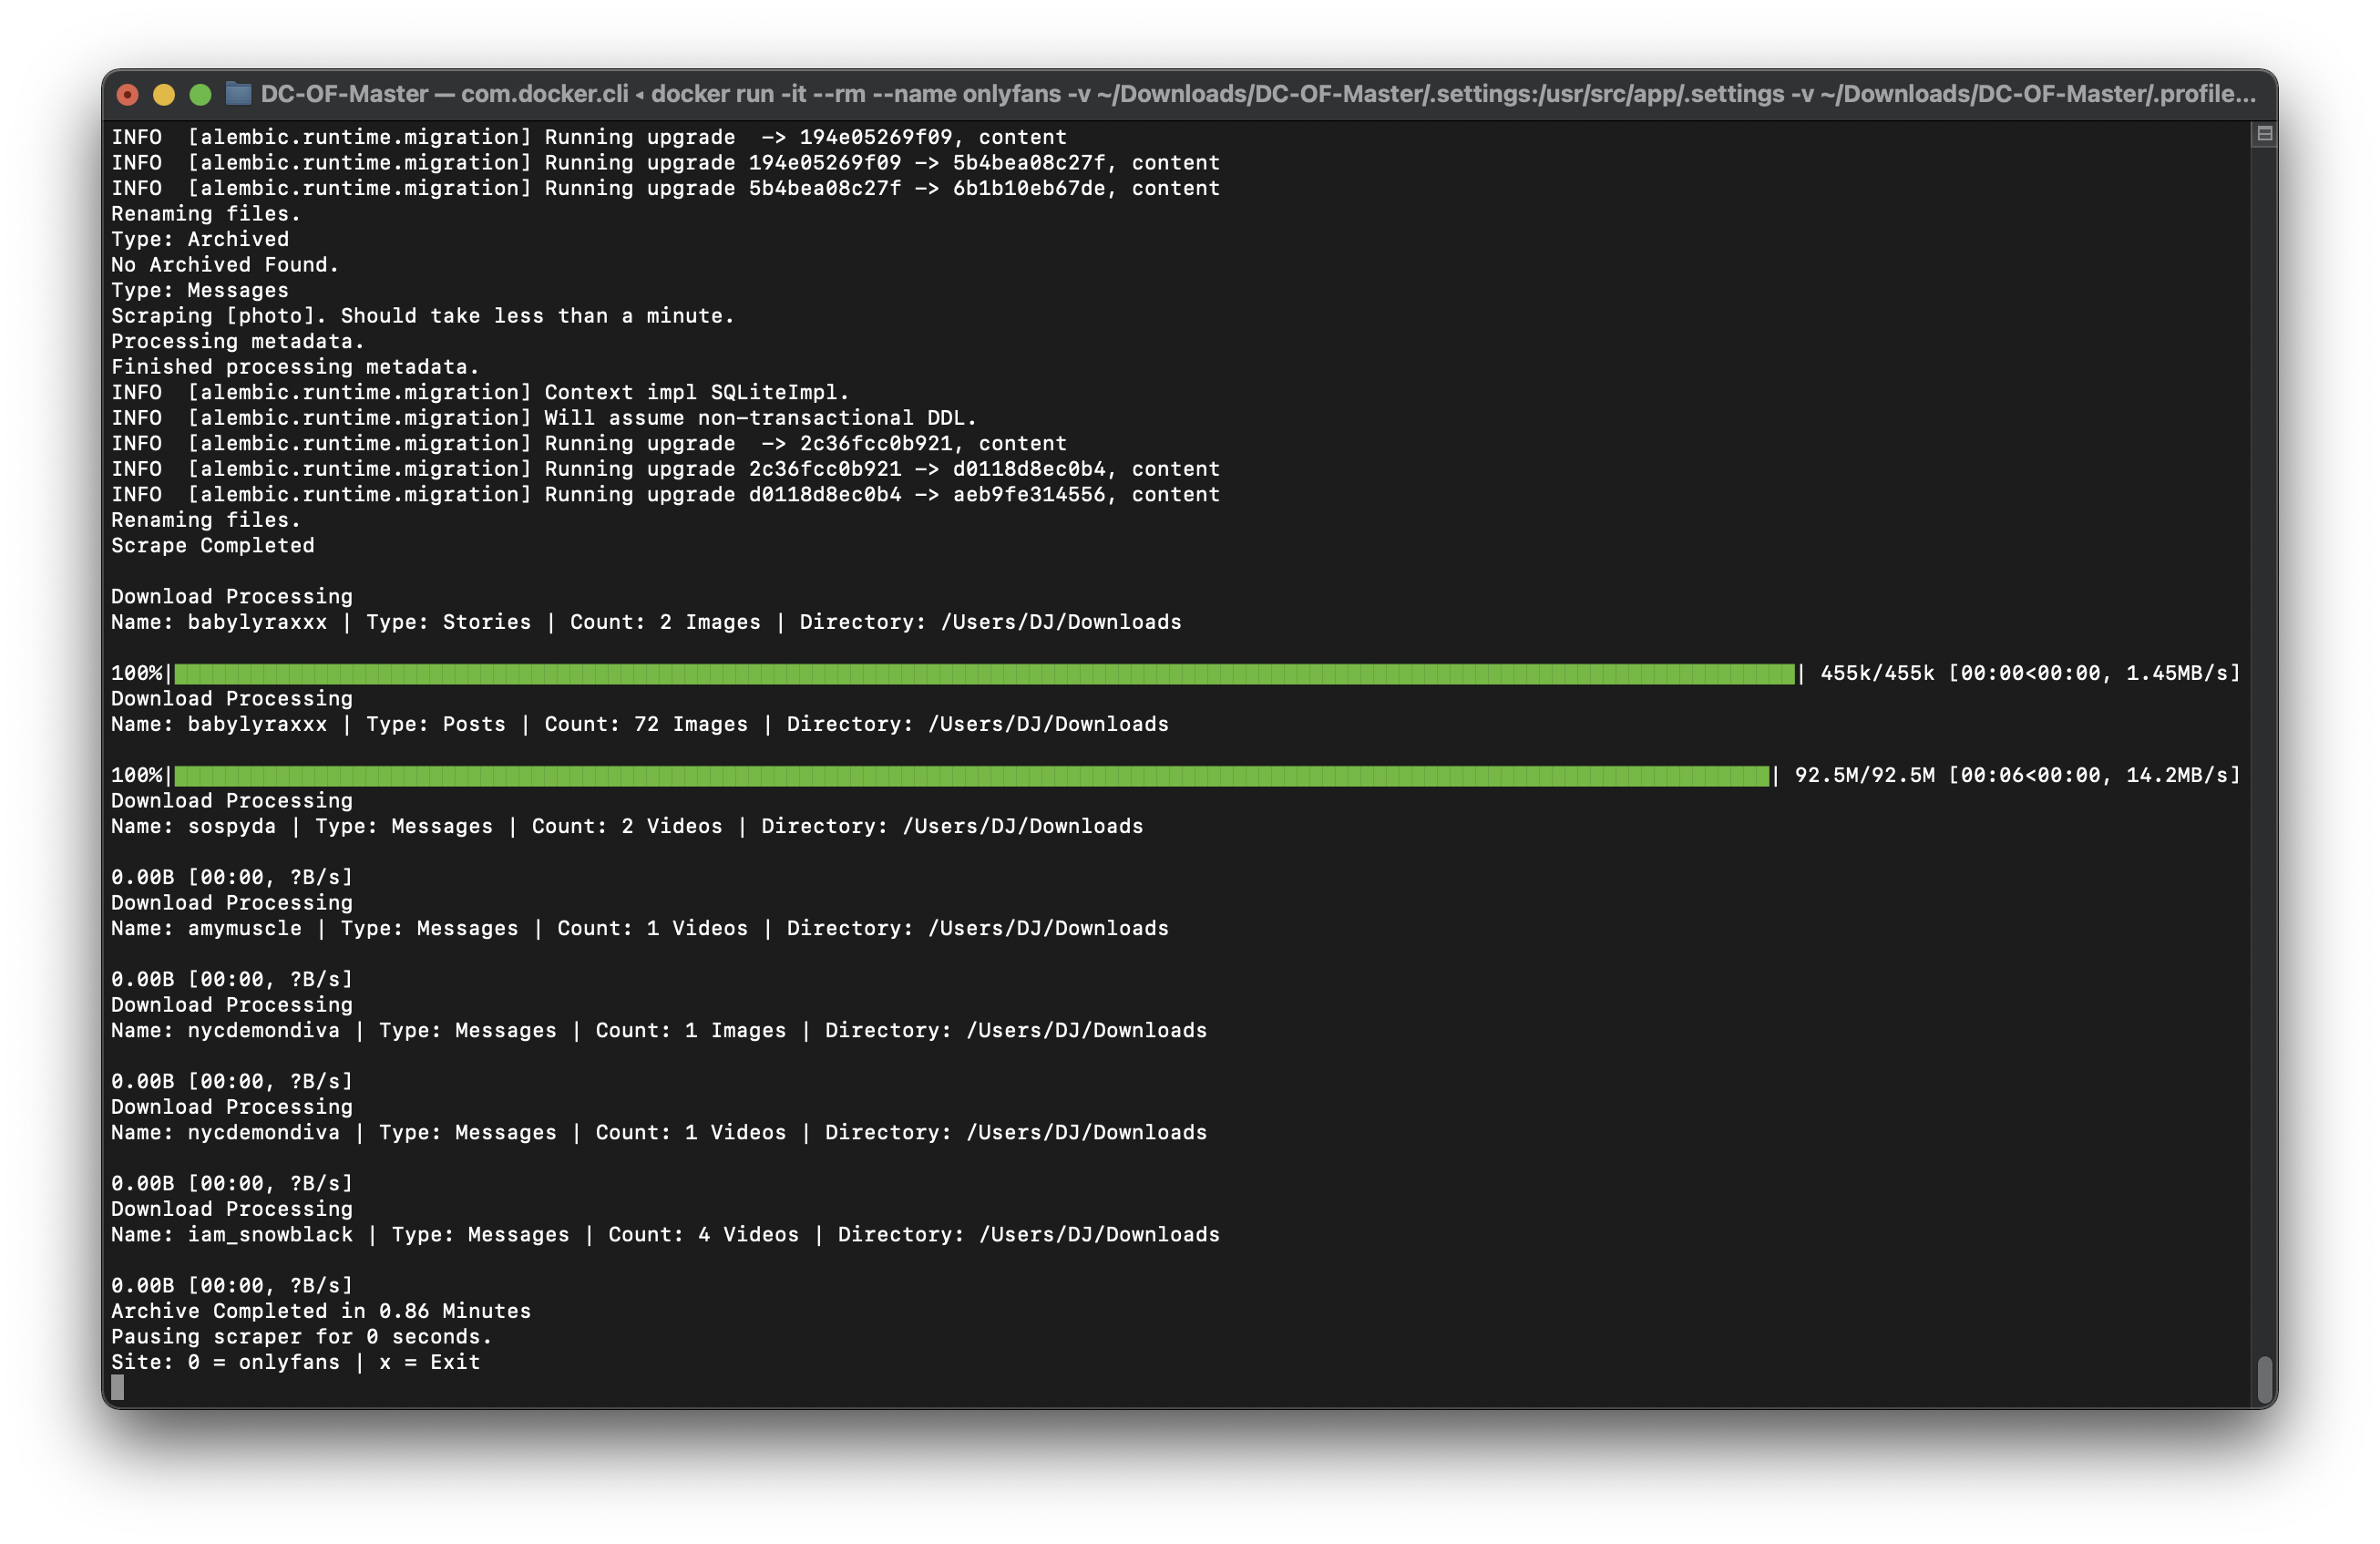Click the DC-OF-Master folder proxy icon in title bar

238,93
